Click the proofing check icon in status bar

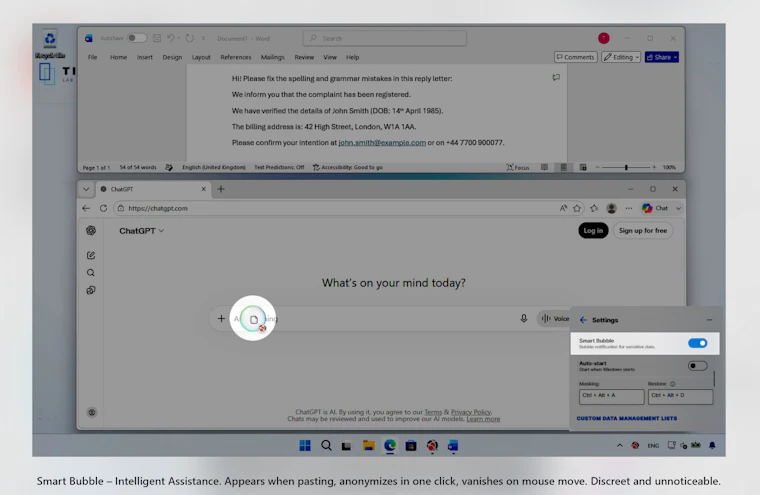tap(169, 167)
